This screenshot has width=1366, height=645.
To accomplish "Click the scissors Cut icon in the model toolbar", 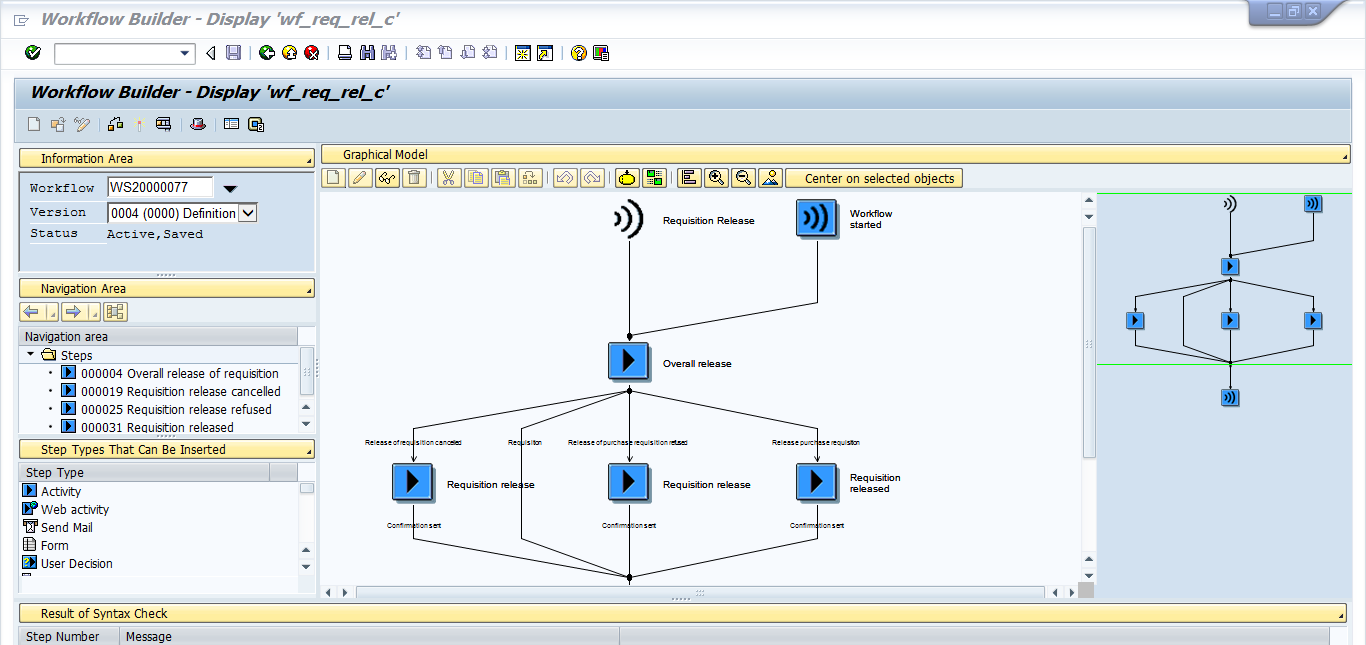I will tap(448, 177).
